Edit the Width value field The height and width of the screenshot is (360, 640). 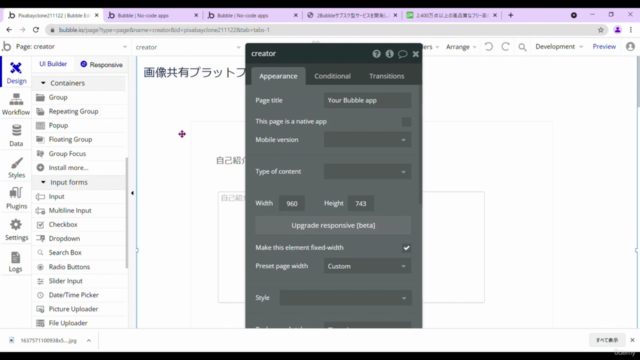tap(292, 203)
